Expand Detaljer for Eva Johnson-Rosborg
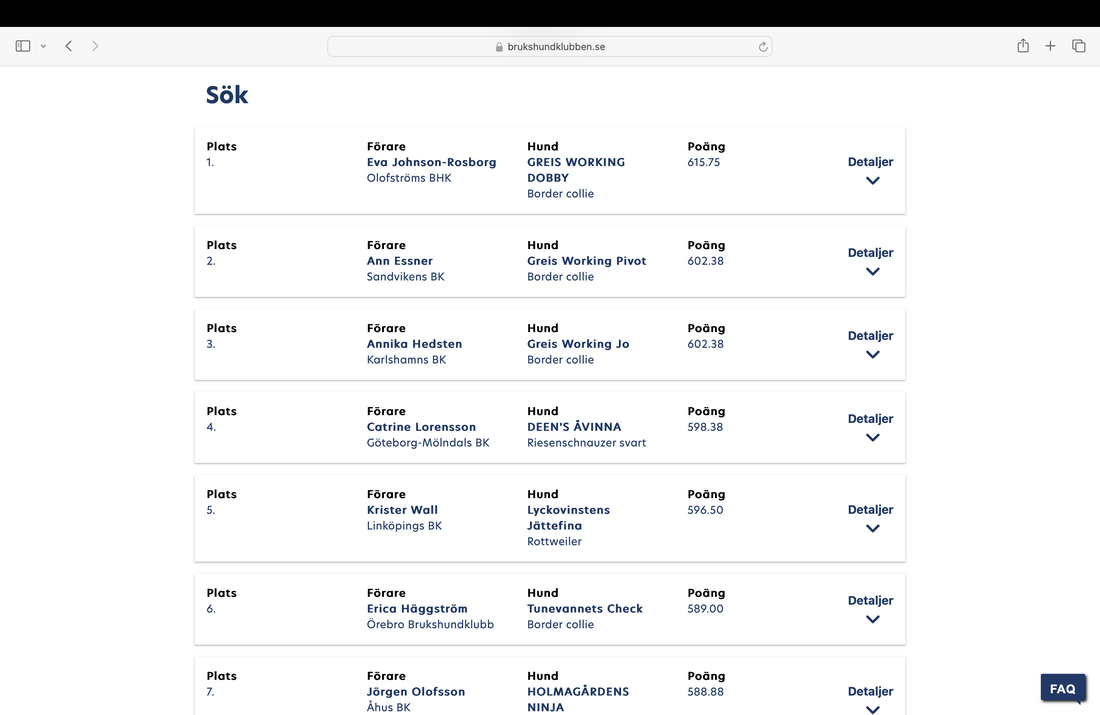 (870, 170)
